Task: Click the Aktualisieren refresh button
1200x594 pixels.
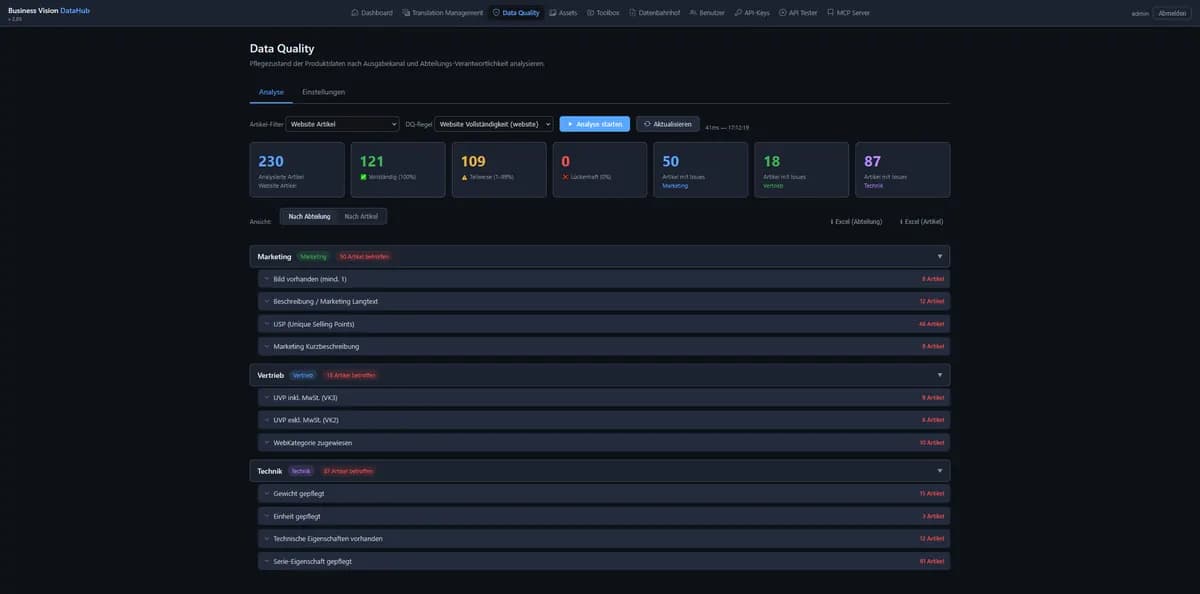Action: point(668,124)
